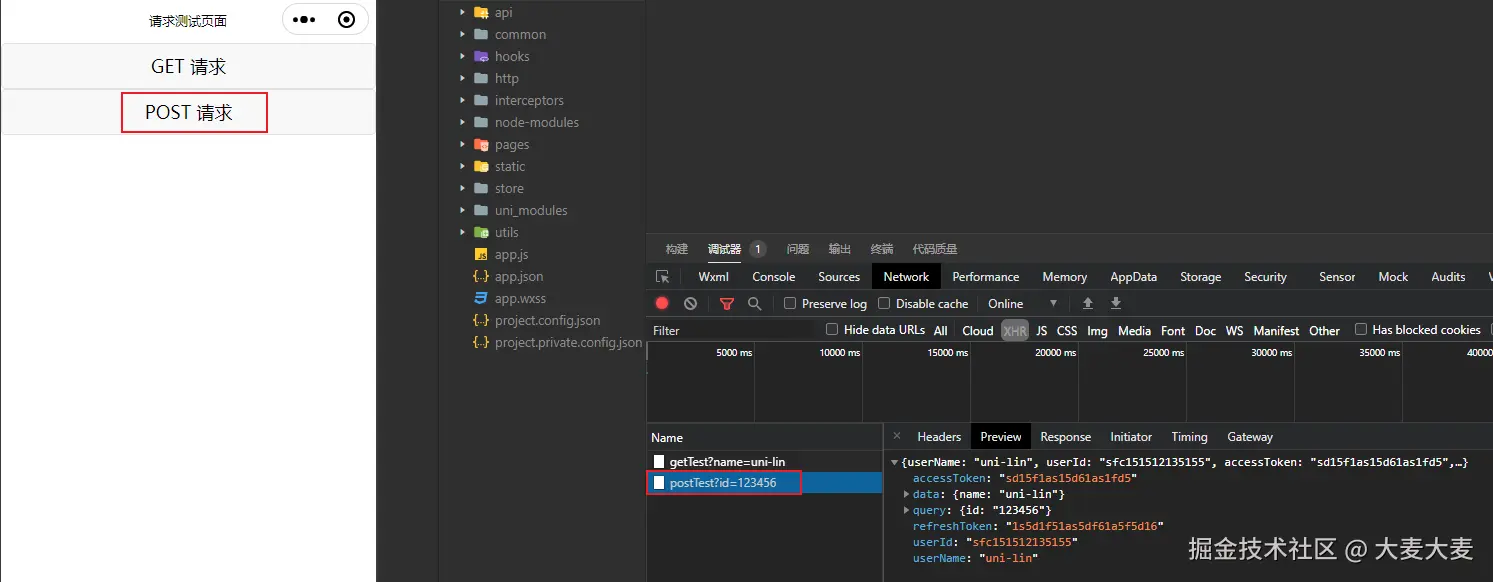Toggle the network filter funnel icon

point(727,304)
